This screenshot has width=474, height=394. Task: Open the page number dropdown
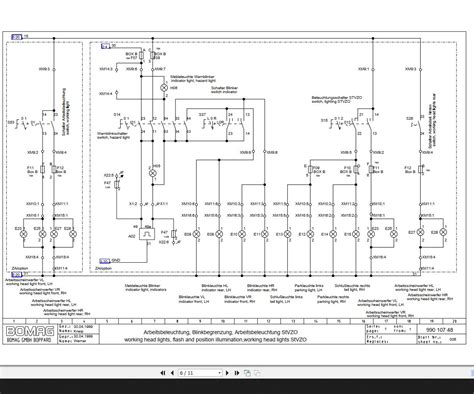[x=220, y=373]
